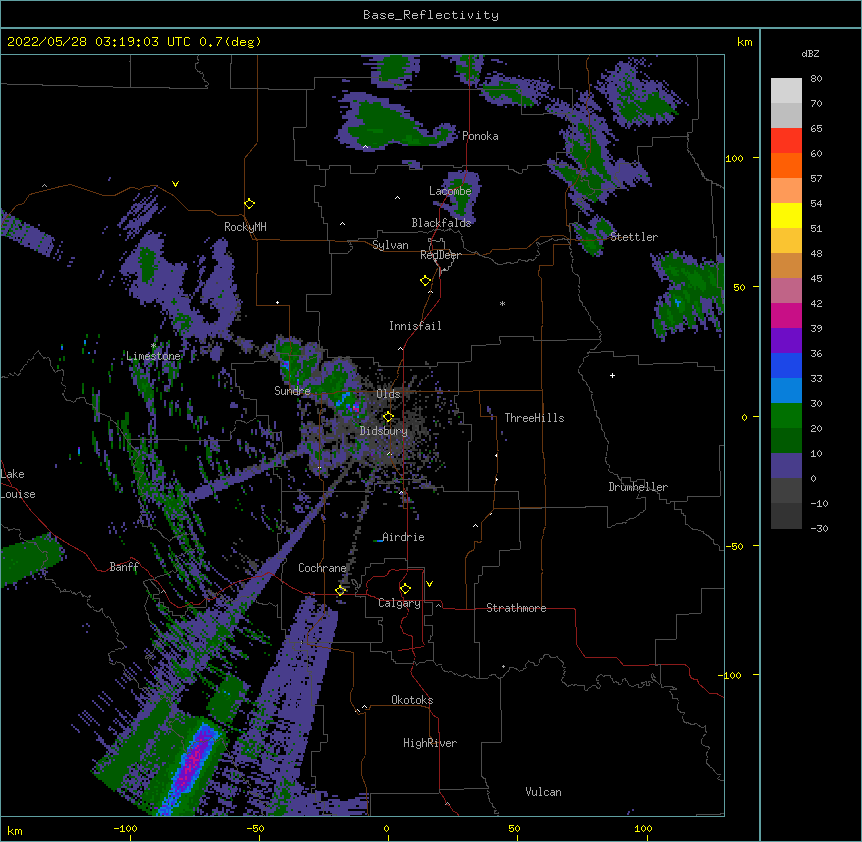The height and width of the screenshot is (842, 862).
Task: Click the yellow marker beside Olds
Action: (388, 417)
